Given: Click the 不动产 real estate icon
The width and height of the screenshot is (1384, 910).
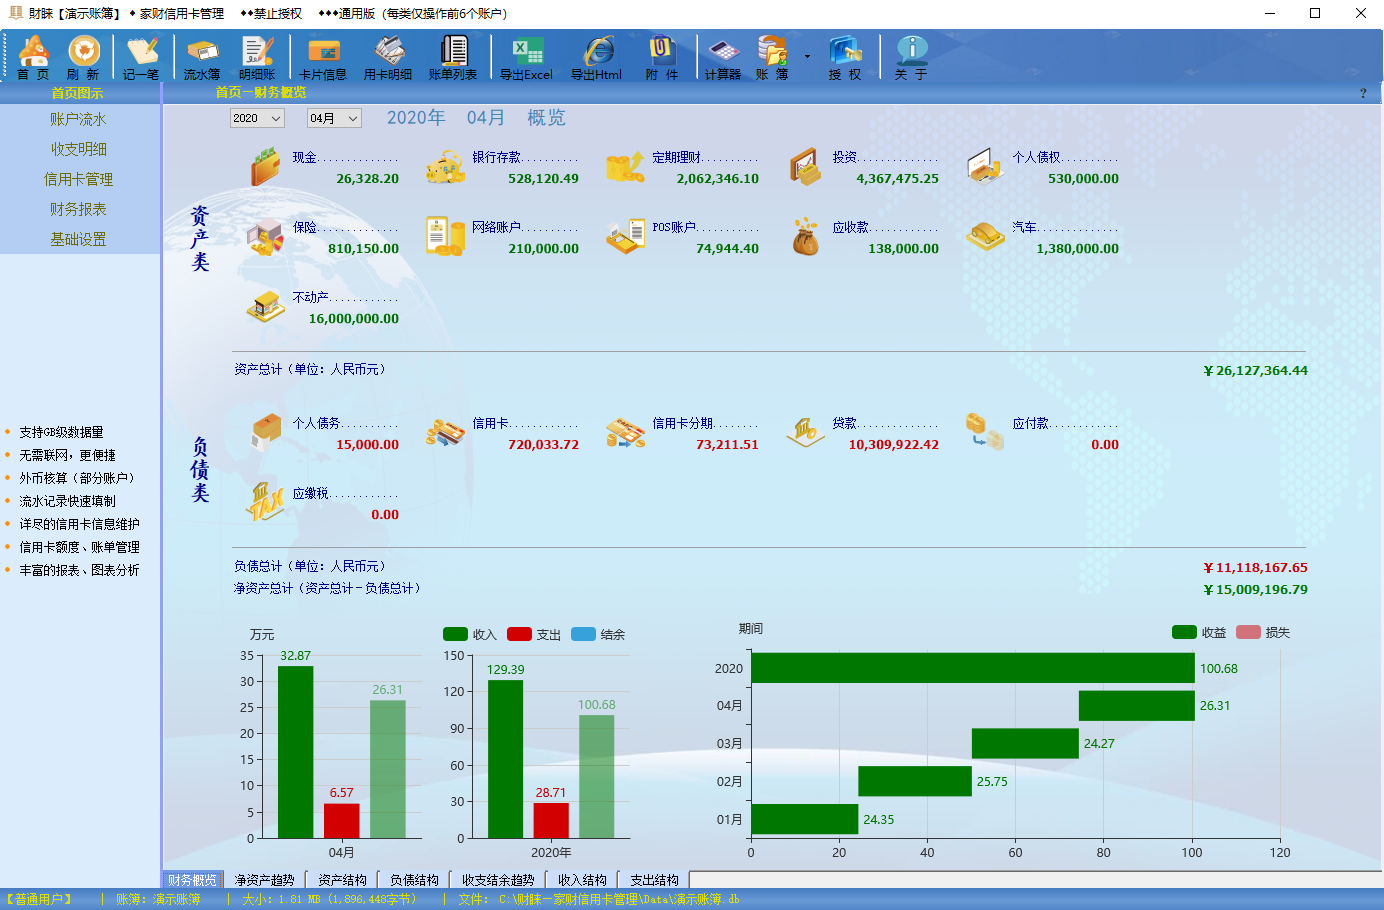Looking at the screenshot, I should coord(265,306).
